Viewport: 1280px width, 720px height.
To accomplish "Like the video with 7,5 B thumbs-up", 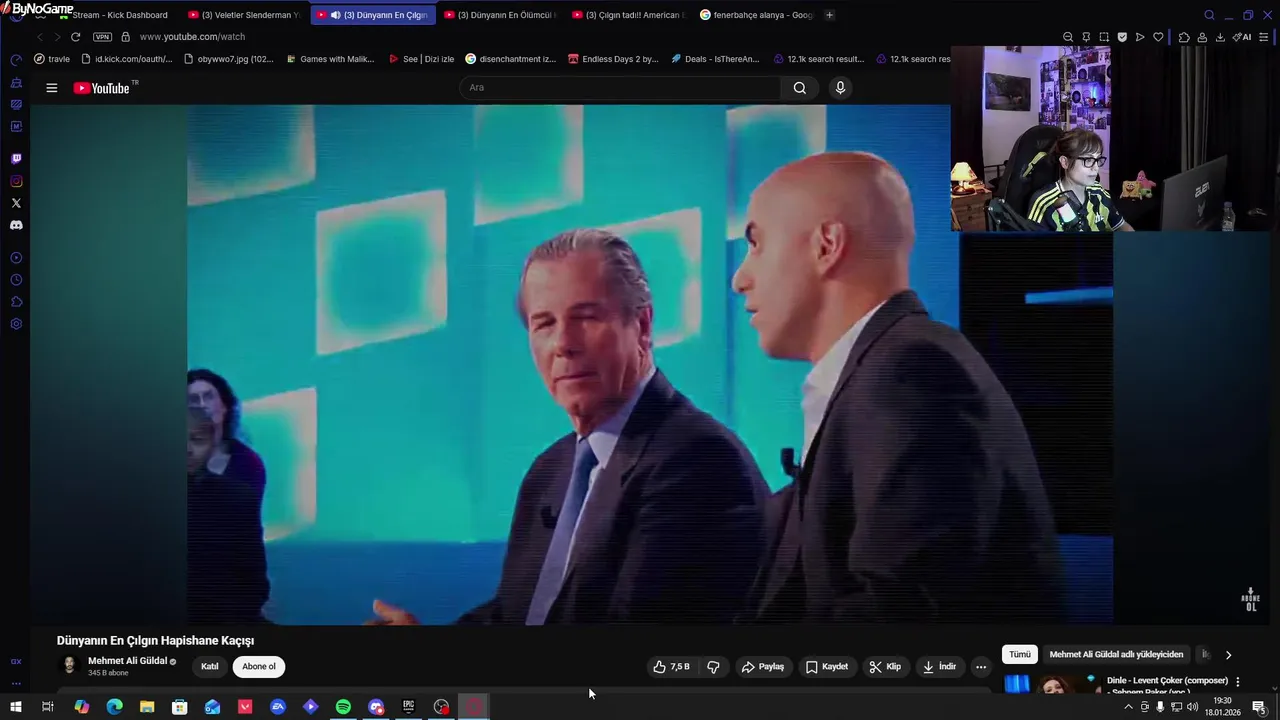I will (x=672, y=667).
